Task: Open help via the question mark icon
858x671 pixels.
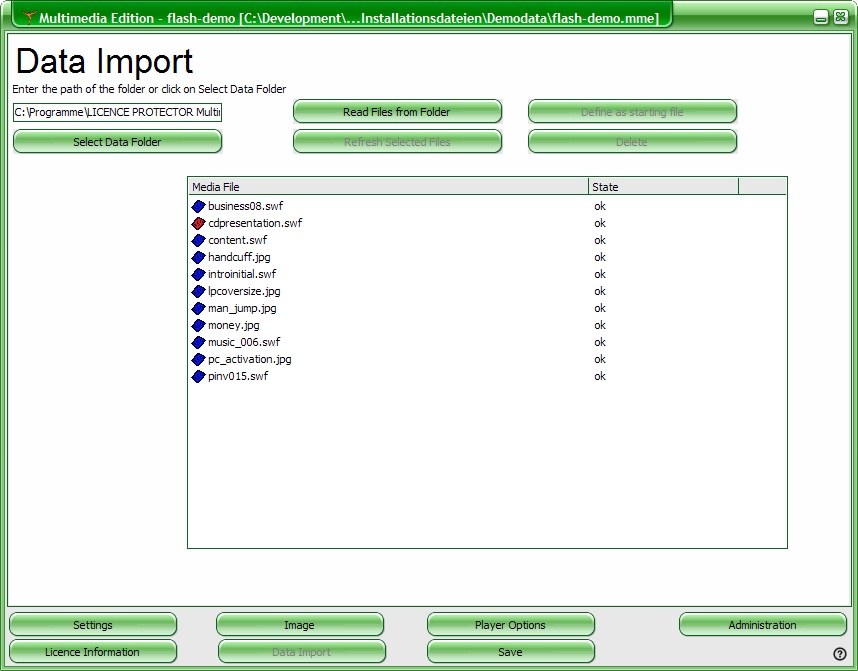Action: point(840,654)
